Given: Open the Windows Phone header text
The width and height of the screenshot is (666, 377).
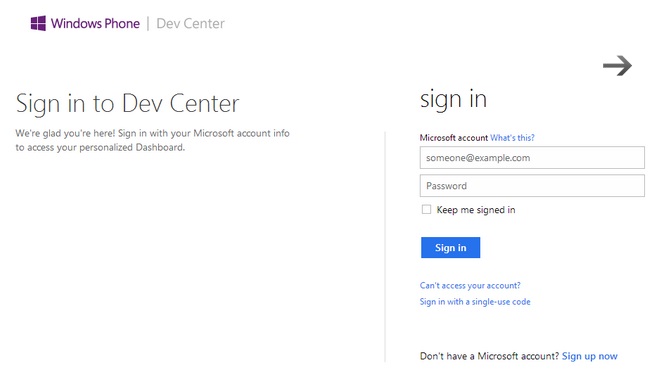Looking at the screenshot, I should (95, 23).
